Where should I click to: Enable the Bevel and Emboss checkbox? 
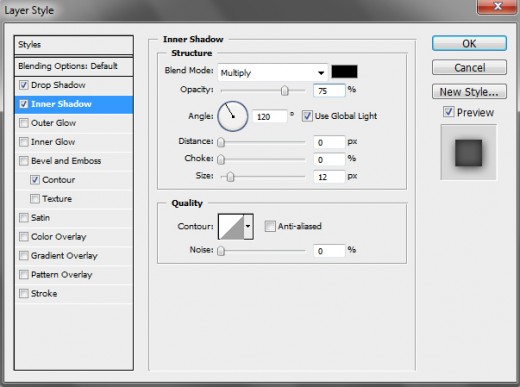coord(24,161)
